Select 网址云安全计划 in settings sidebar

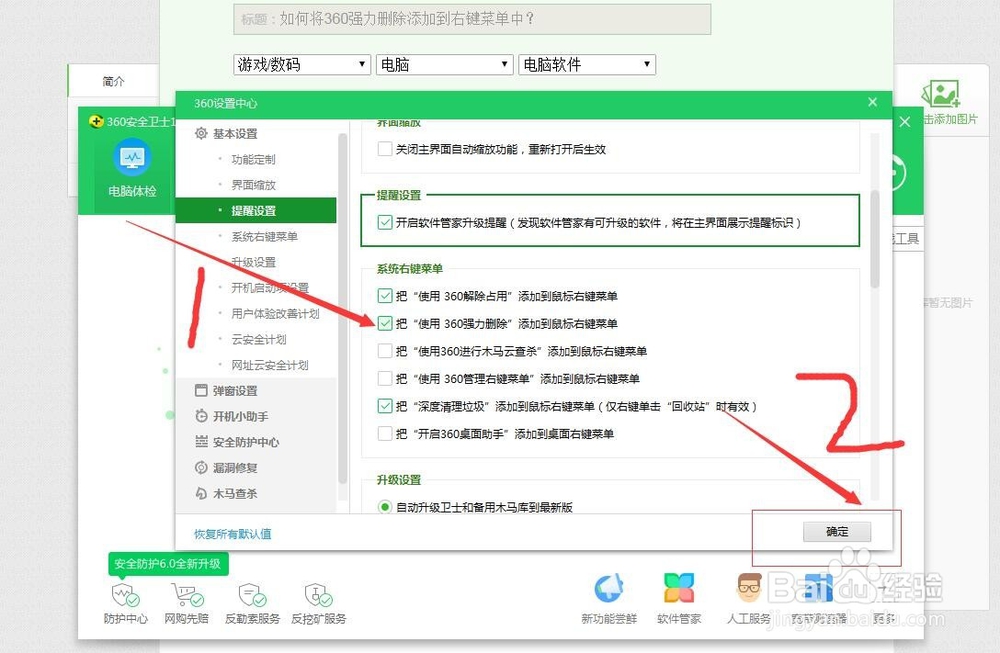coord(270,365)
